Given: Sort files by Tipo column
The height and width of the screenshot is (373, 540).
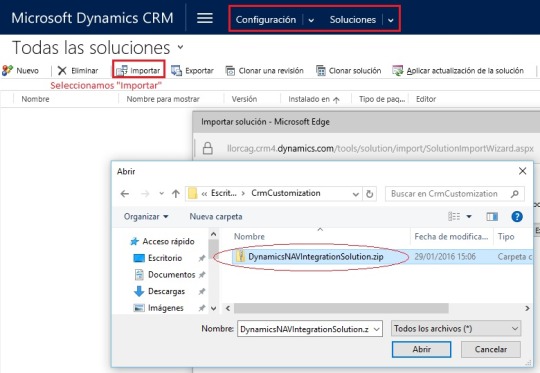Looking at the screenshot, I should 506,237.
